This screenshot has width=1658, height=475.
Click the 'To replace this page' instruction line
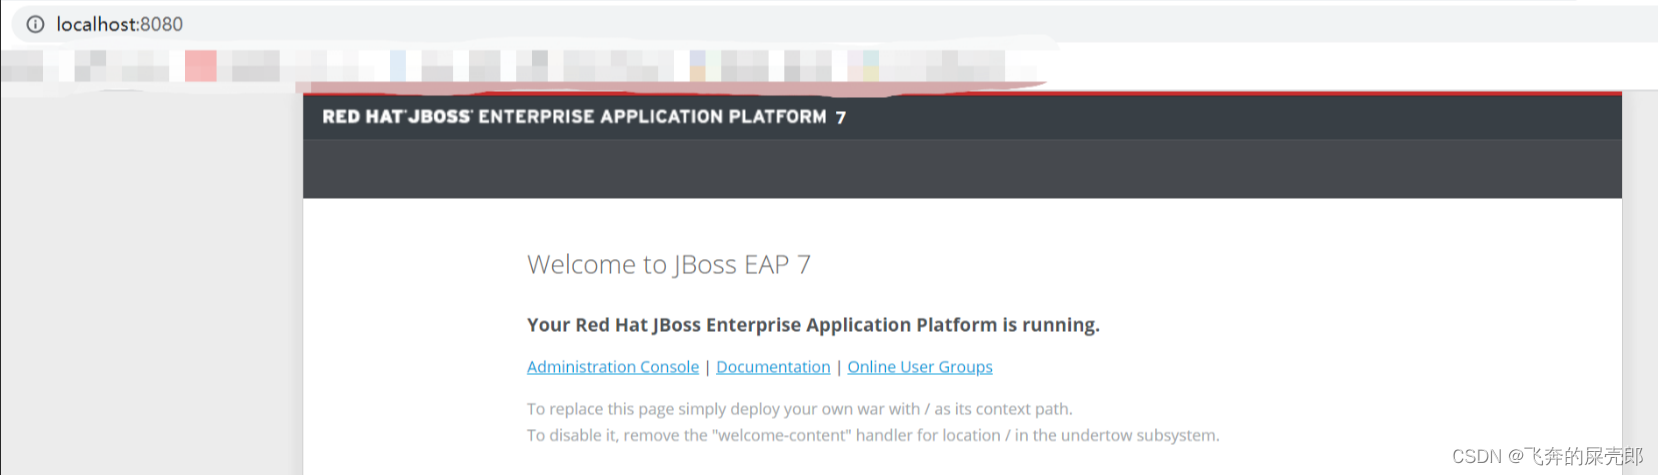tap(800, 409)
